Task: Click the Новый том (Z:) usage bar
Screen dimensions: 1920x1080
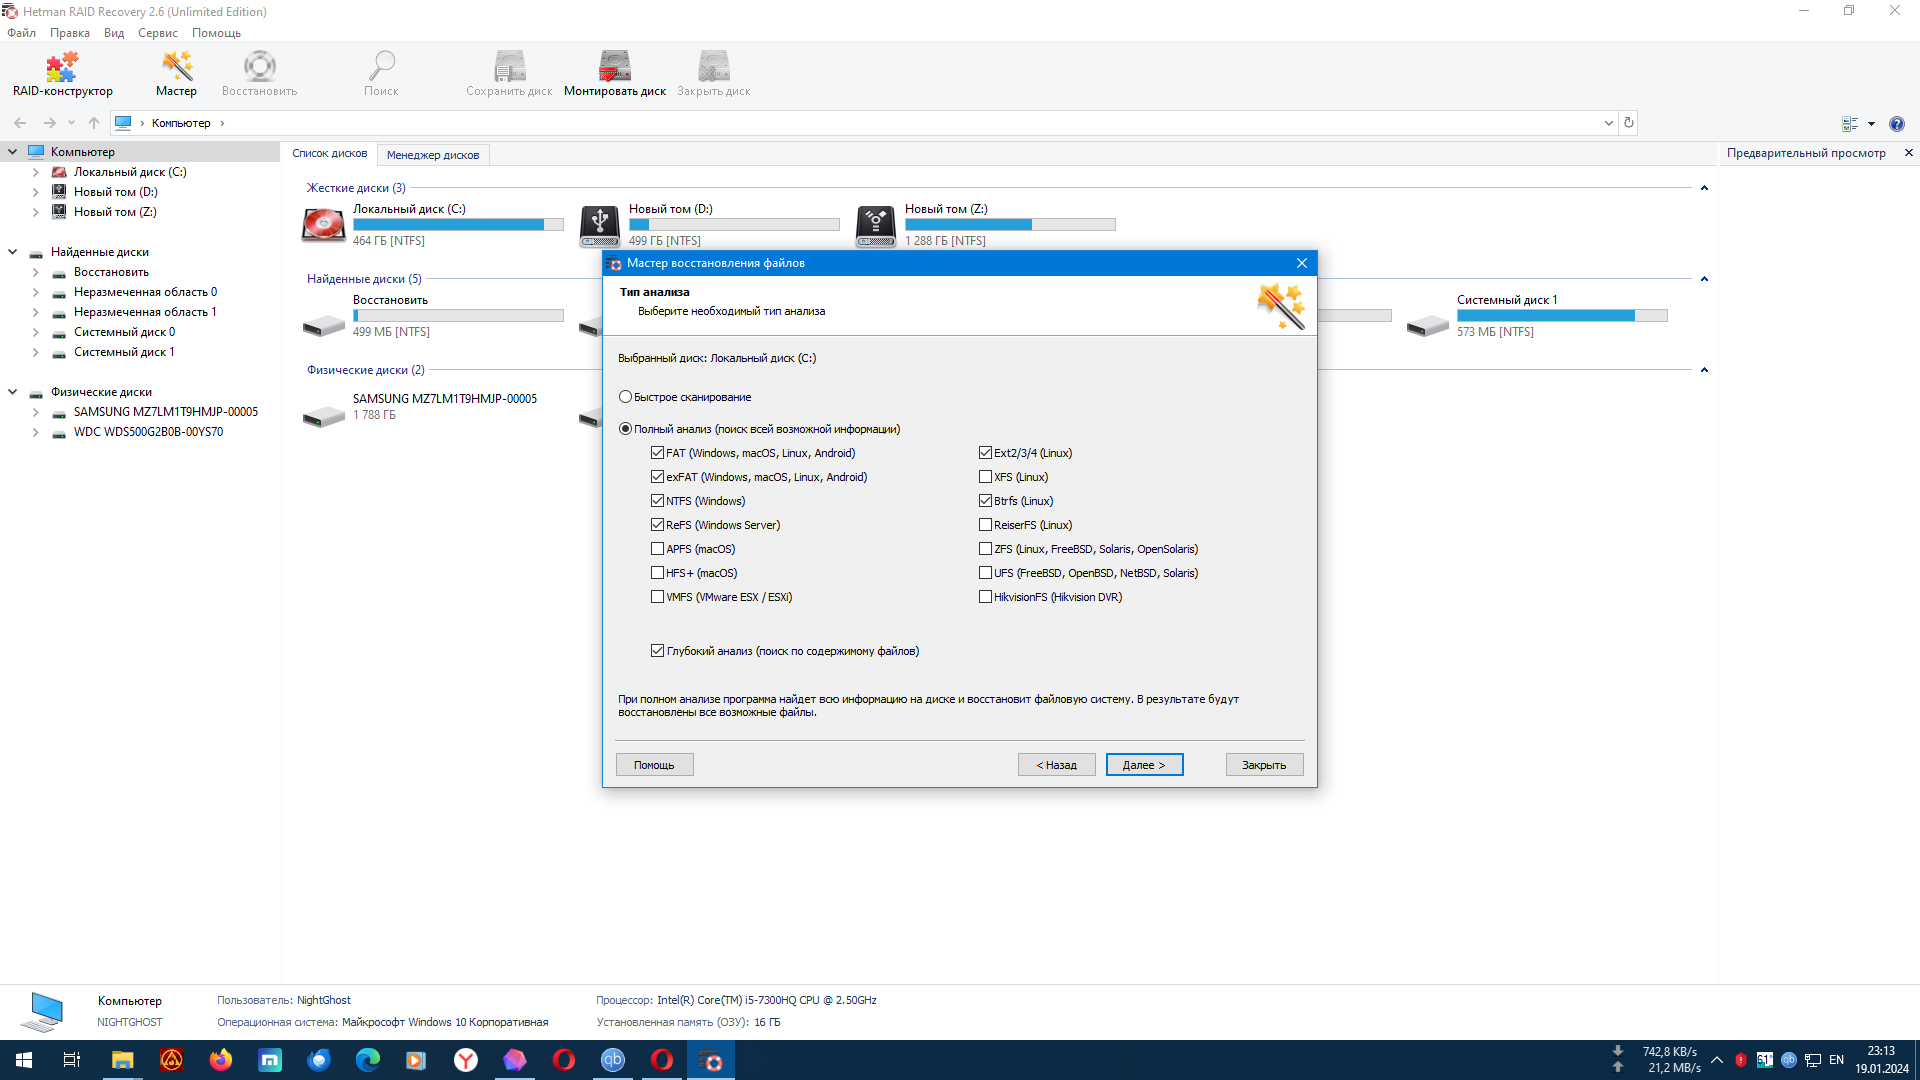Action: tap(1010, 225)
